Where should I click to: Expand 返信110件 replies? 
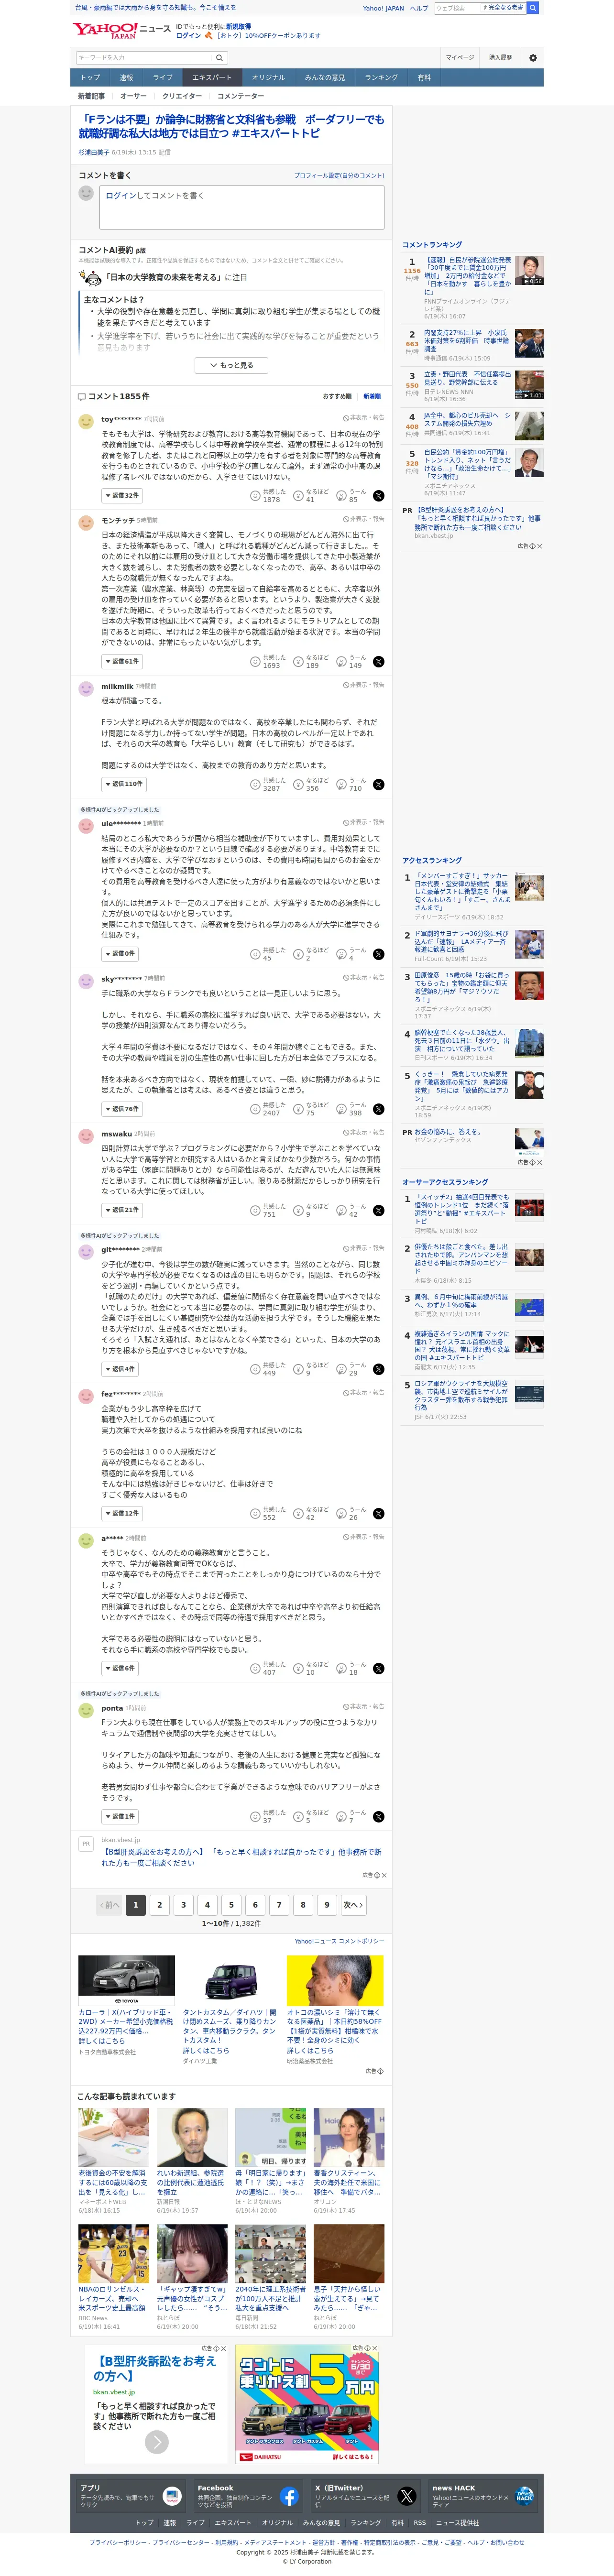pos(124,784)
